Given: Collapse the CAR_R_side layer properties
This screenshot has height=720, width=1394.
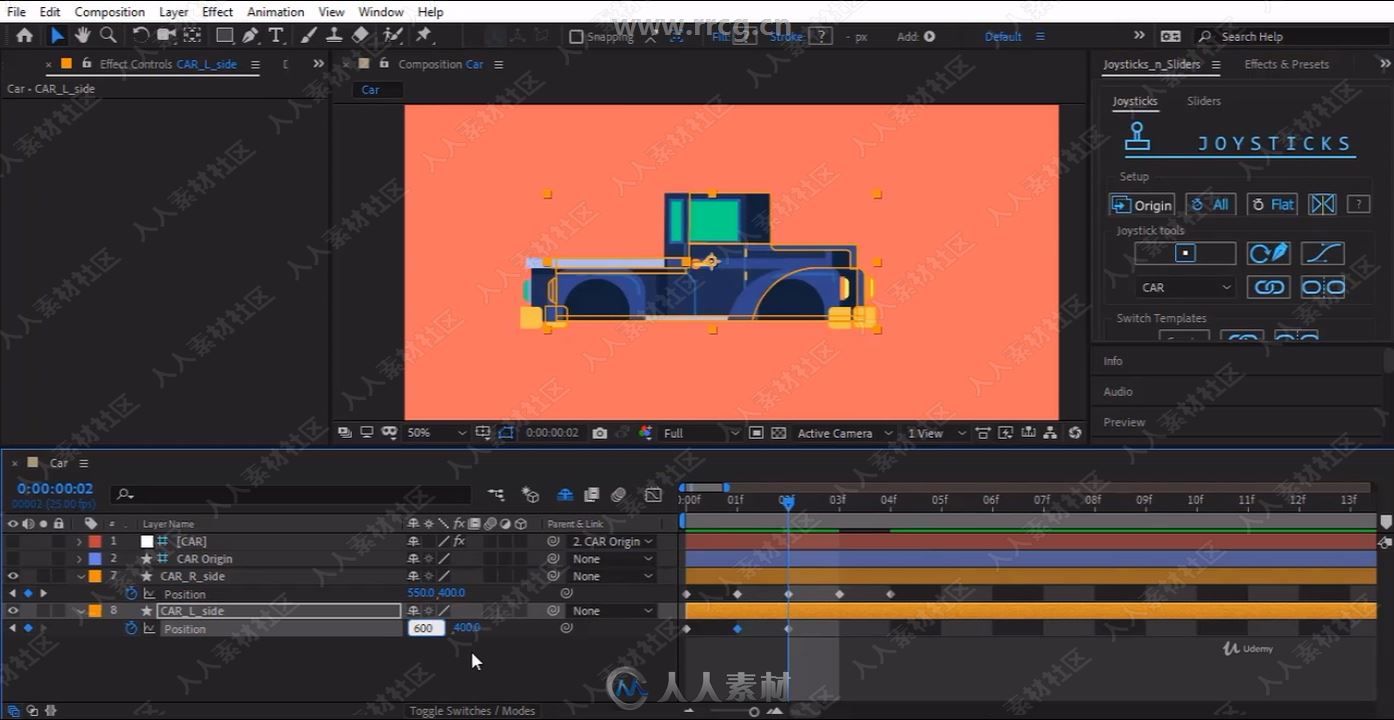Looking at the screenshot, I should 81,577.
